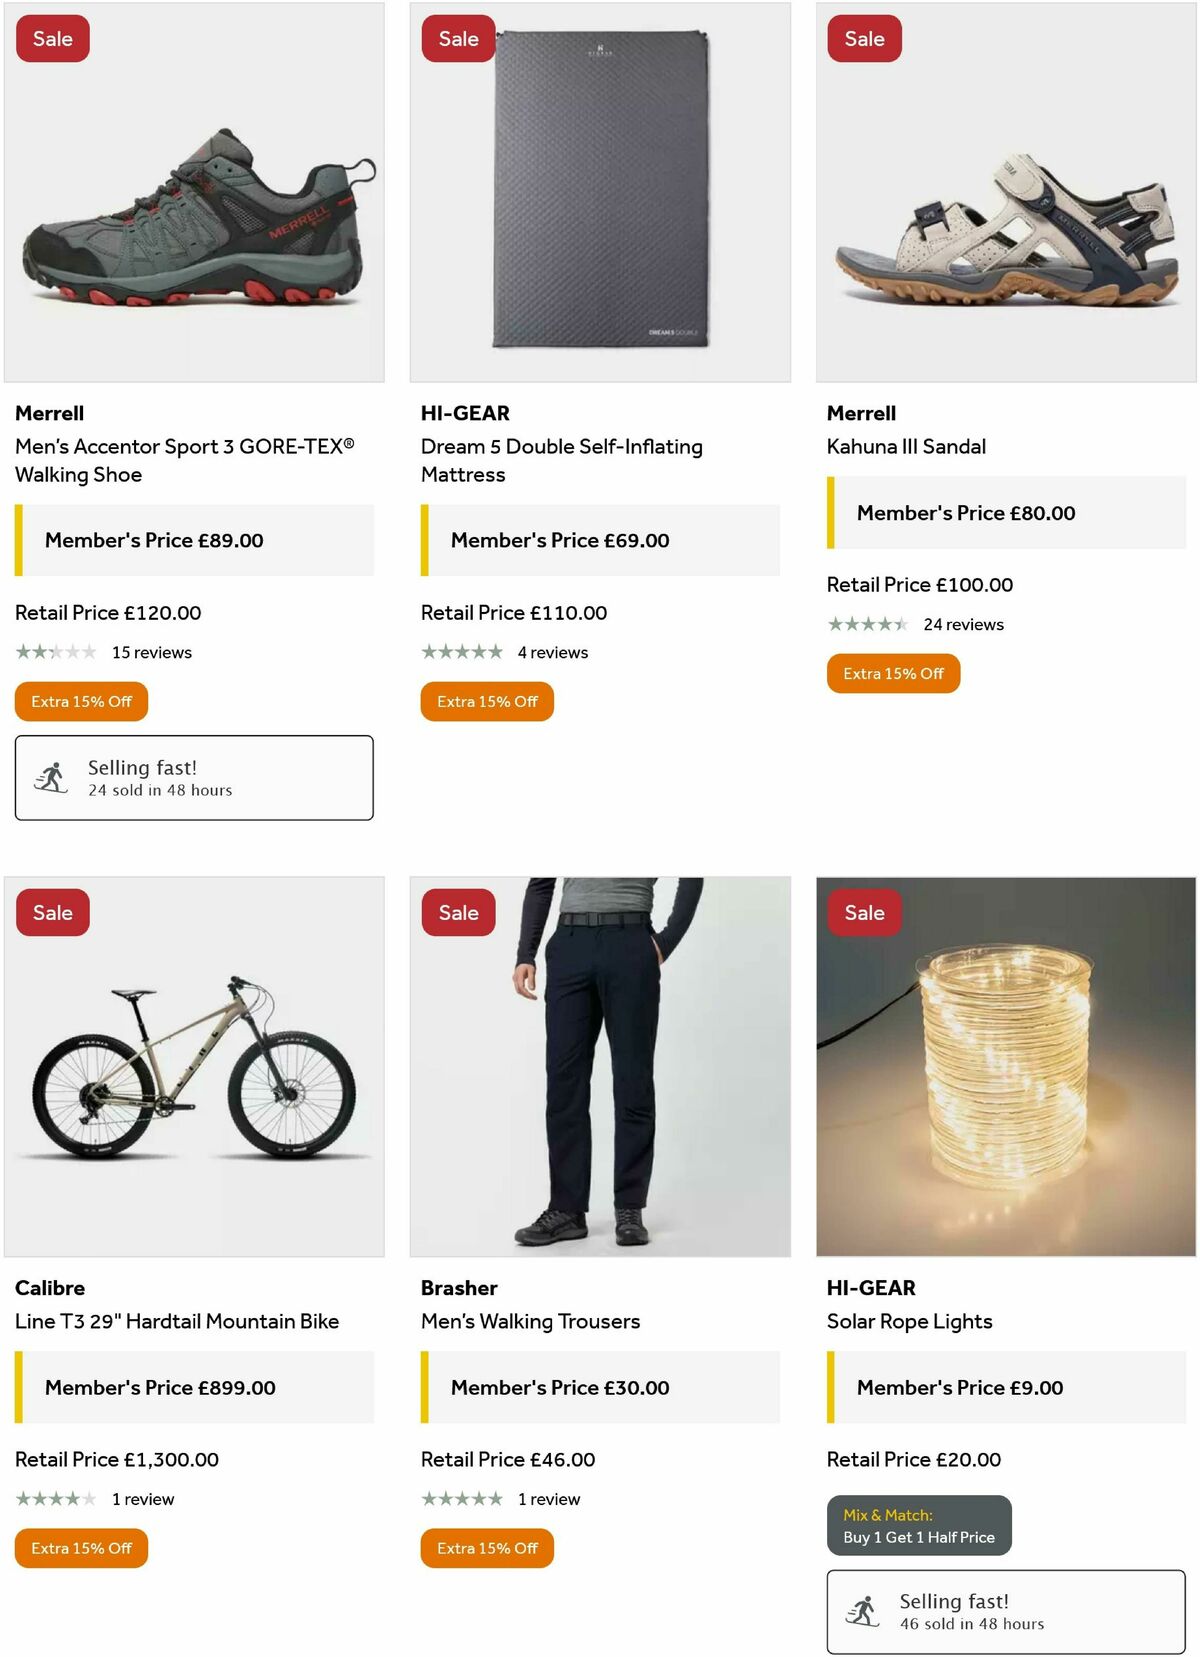Click the skier icon in Merrell selling fast notice
Screen dimensions: 1200x1657
[51, 777]
